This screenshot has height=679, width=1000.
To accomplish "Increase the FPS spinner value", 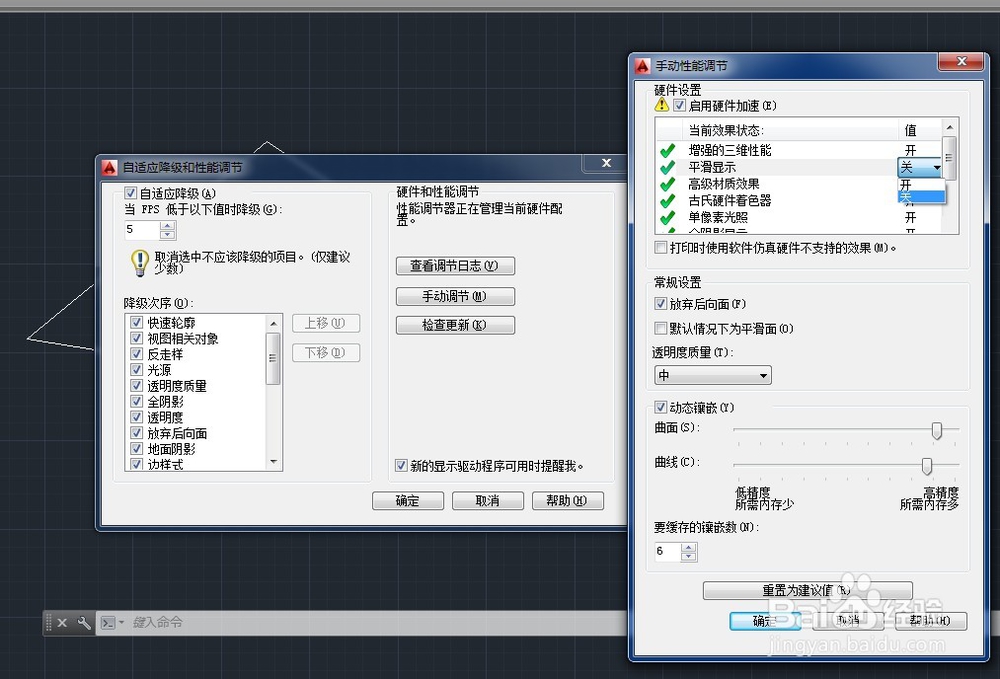I will click(x=168, y=225).
